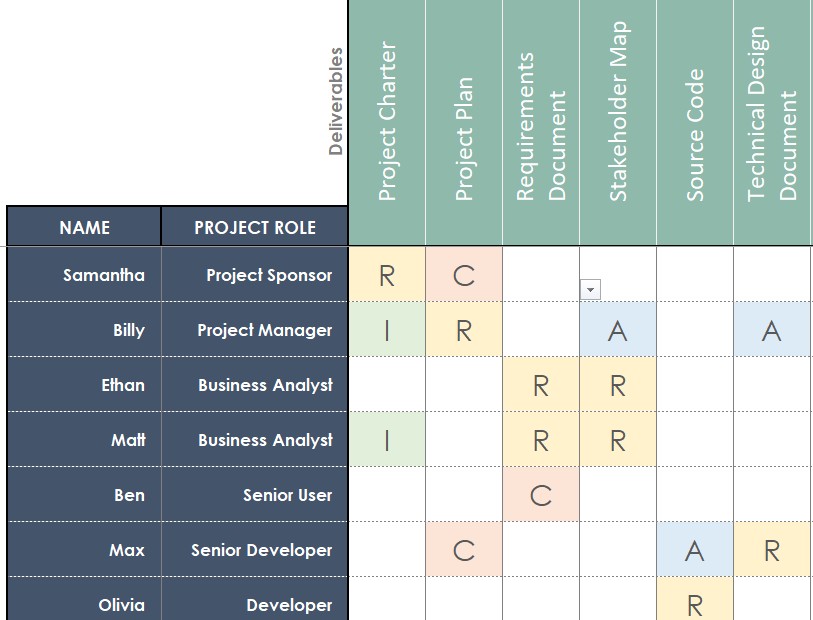Image resolution: width=813 pixels, height=620 pixels.
Task: Open the cell dropdown arrow in Samantha's row
Action: pyautogui.click(x=590, y=289)
